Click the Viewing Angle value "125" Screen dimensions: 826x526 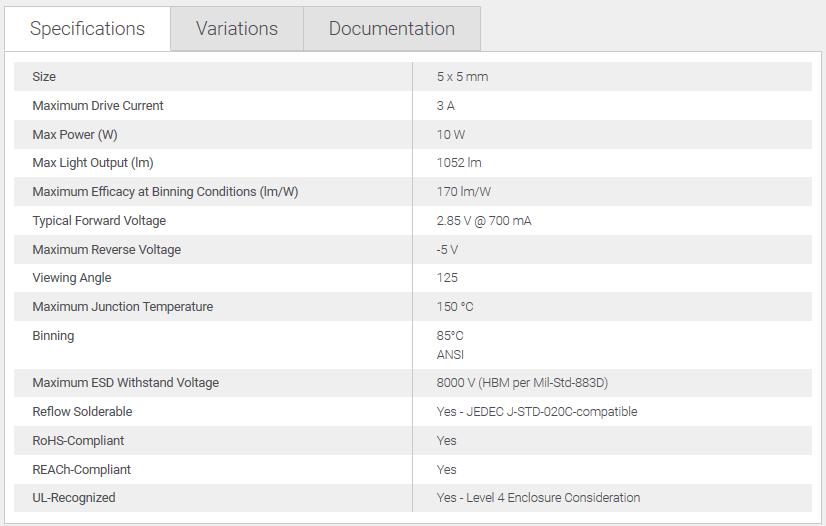(447, 278)
